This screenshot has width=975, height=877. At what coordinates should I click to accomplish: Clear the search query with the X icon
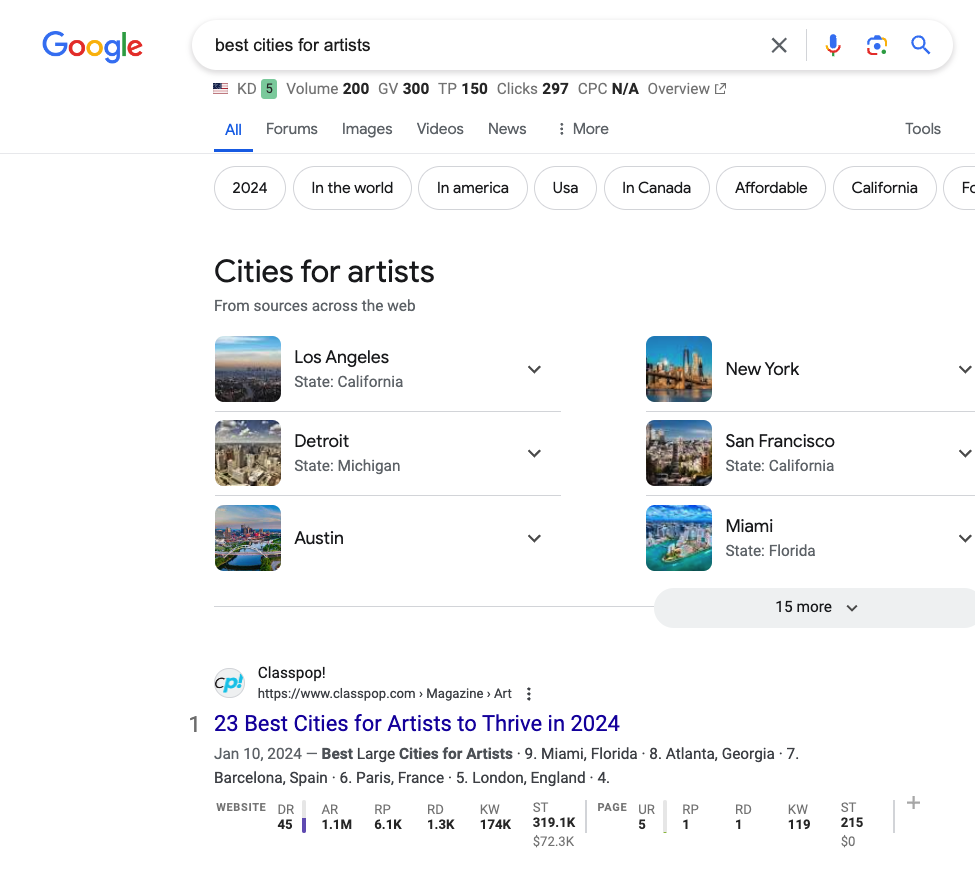[x=779, y=46]
